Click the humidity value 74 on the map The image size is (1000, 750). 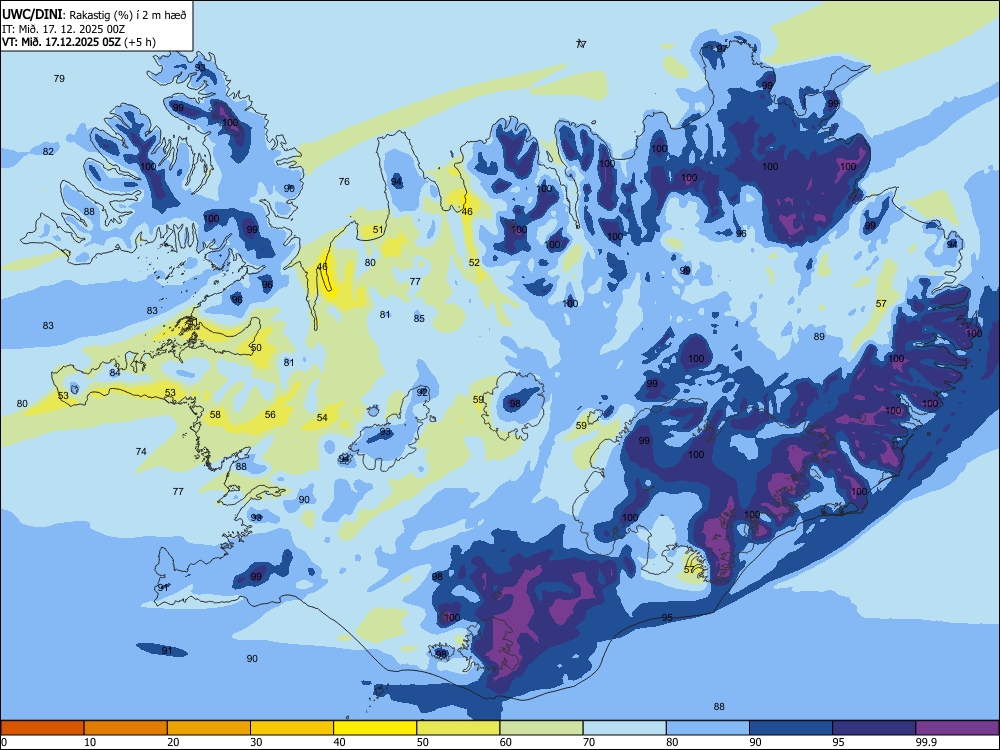141,452
